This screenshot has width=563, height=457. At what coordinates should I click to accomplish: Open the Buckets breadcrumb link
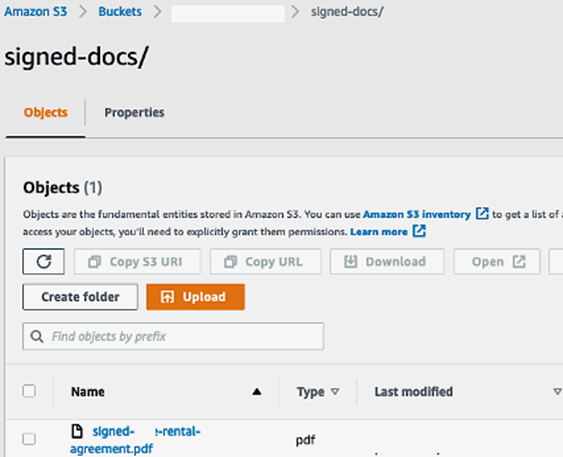[120, 11]
